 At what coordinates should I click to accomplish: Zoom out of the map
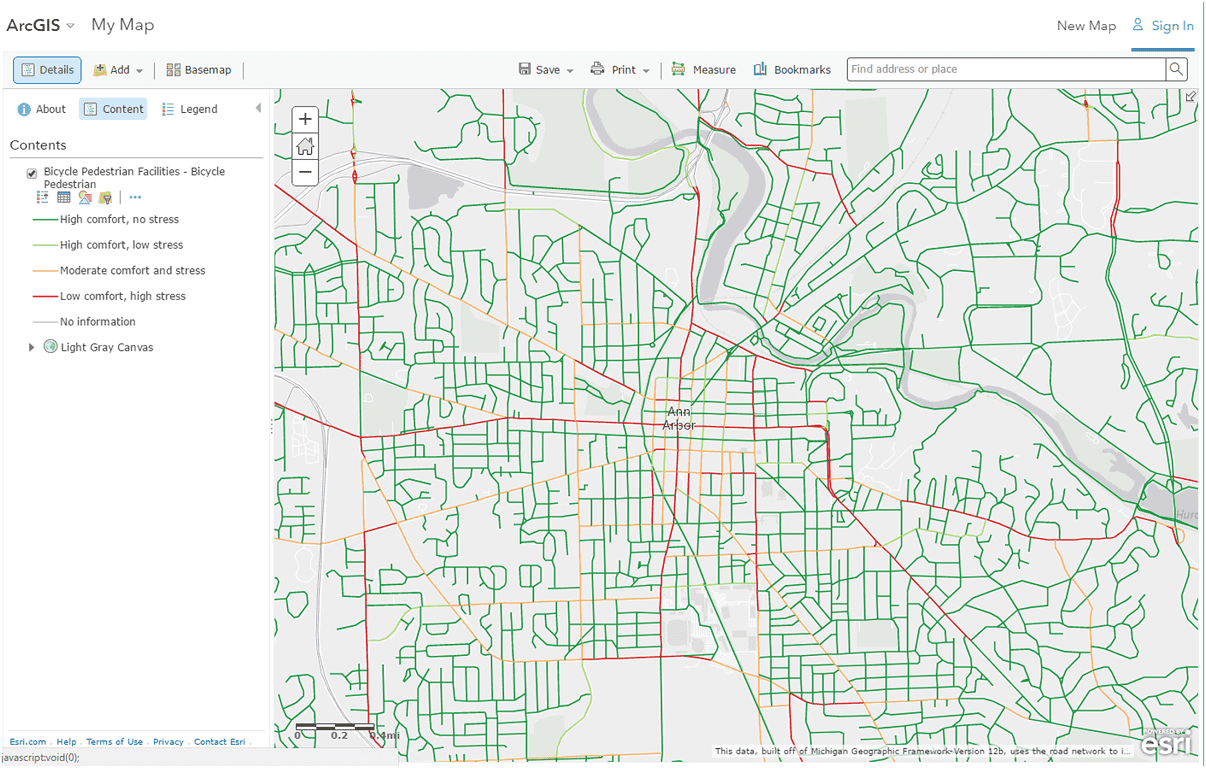[x=305, y=173]
